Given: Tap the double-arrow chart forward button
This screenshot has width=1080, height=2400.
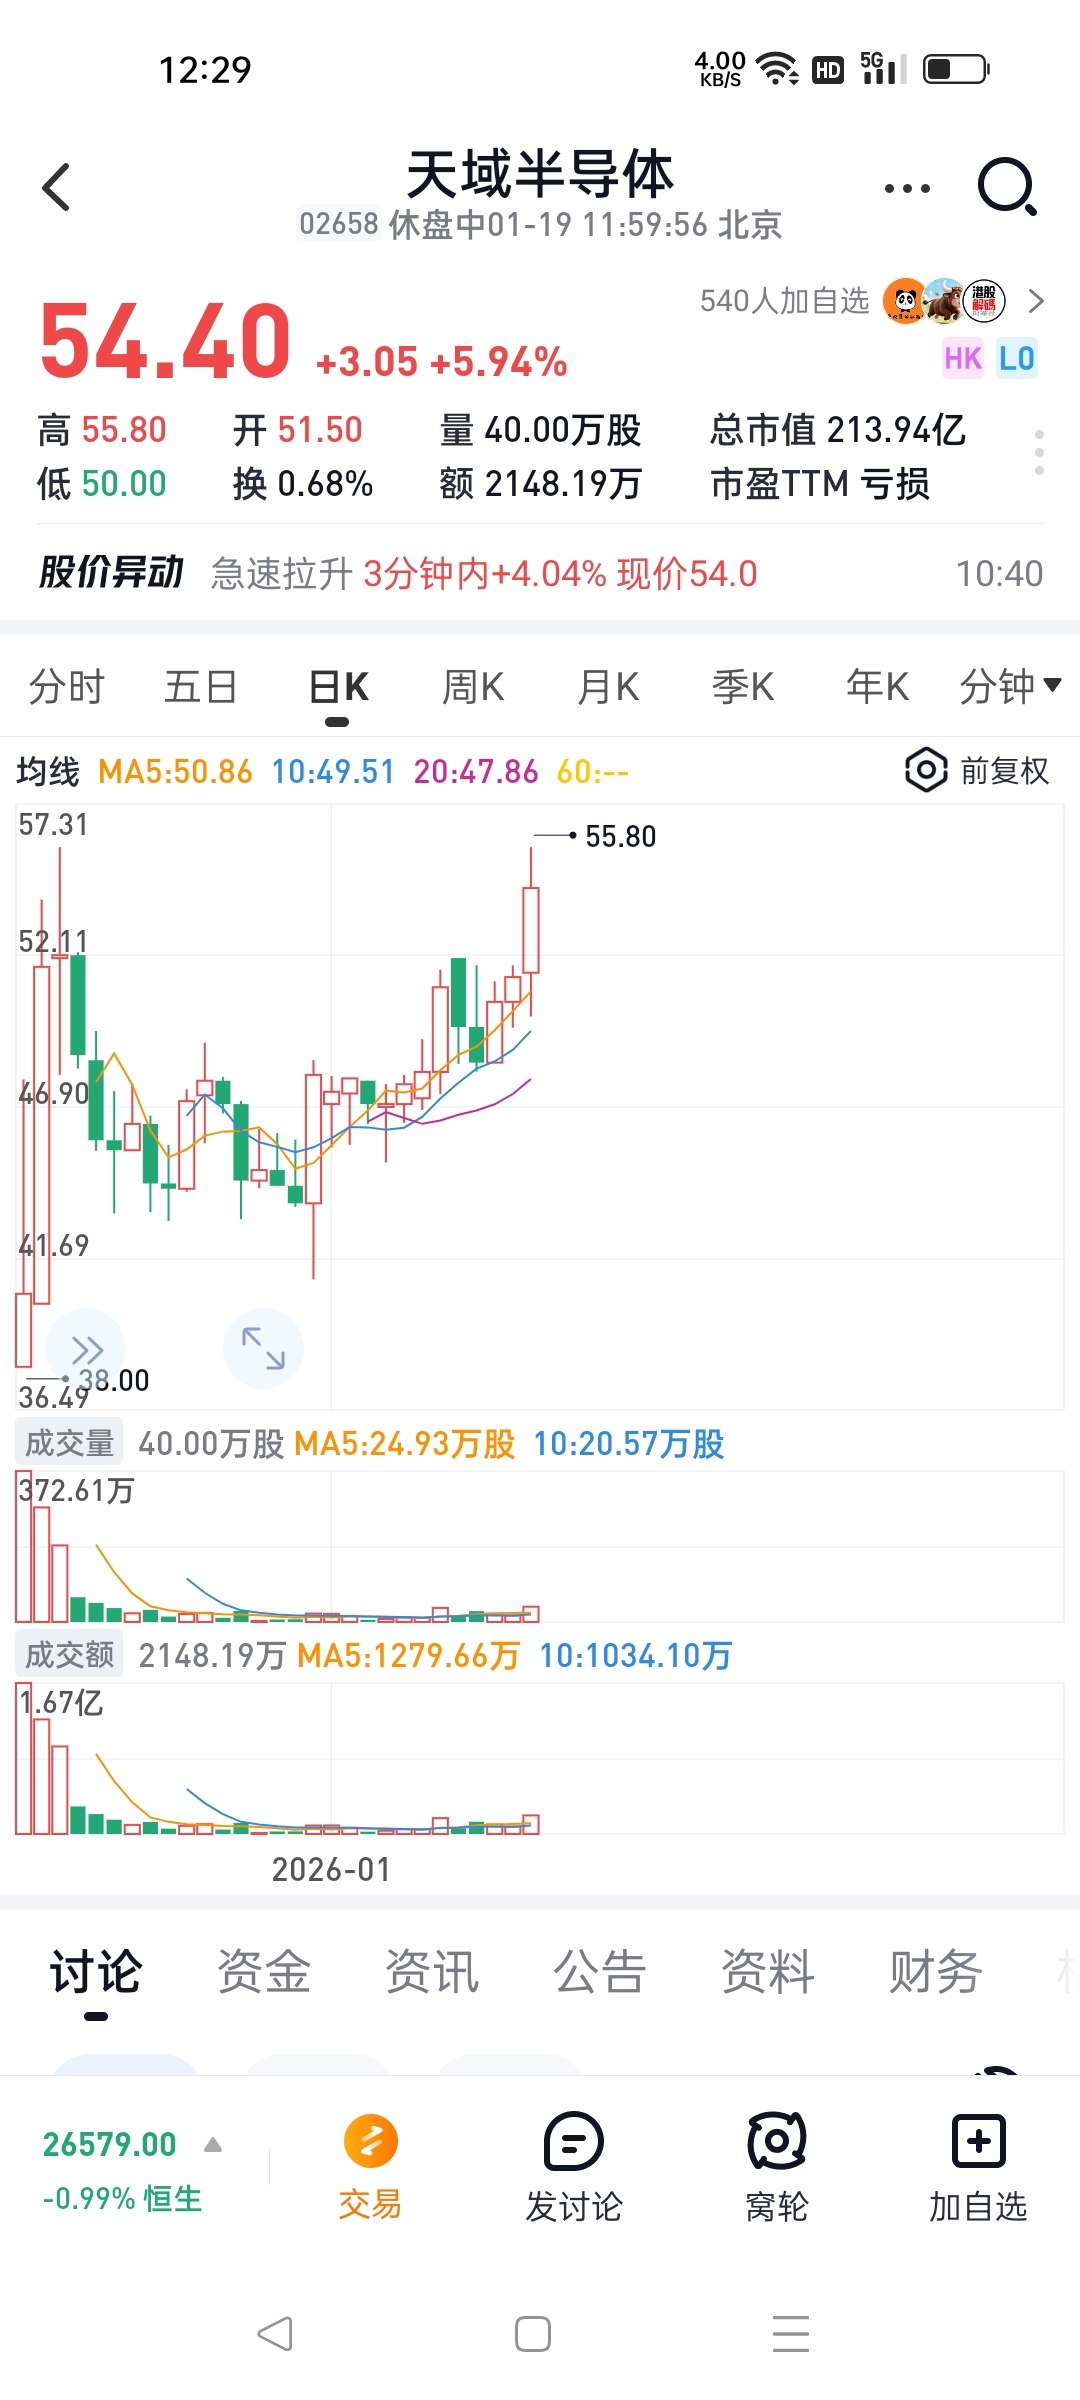Looking at the screenshot, I should click(86, 1349).
